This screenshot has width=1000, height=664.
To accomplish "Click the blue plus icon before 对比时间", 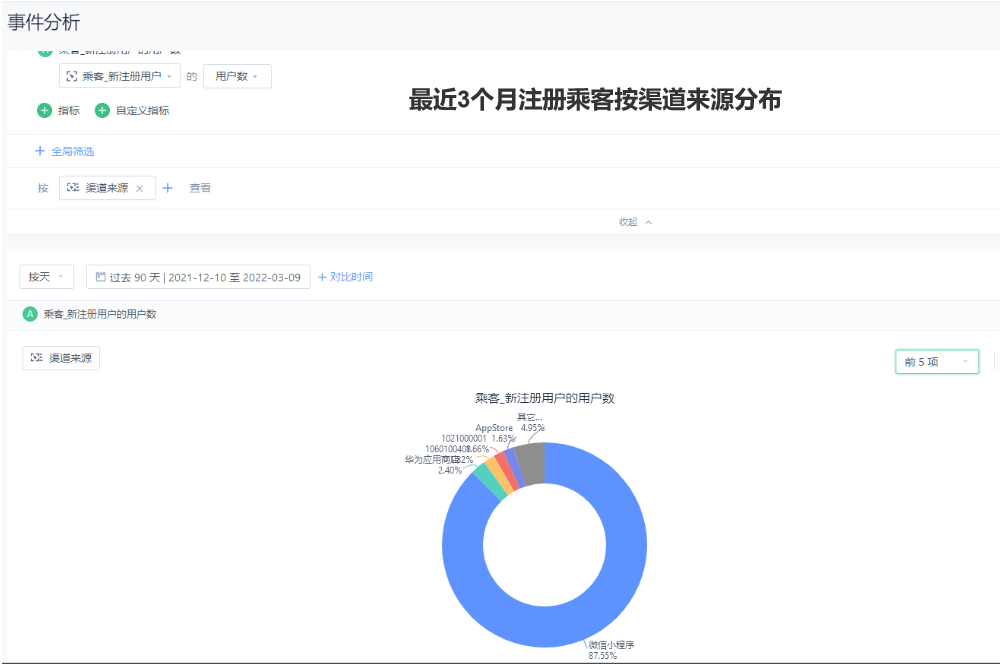I will click(322, 277).
